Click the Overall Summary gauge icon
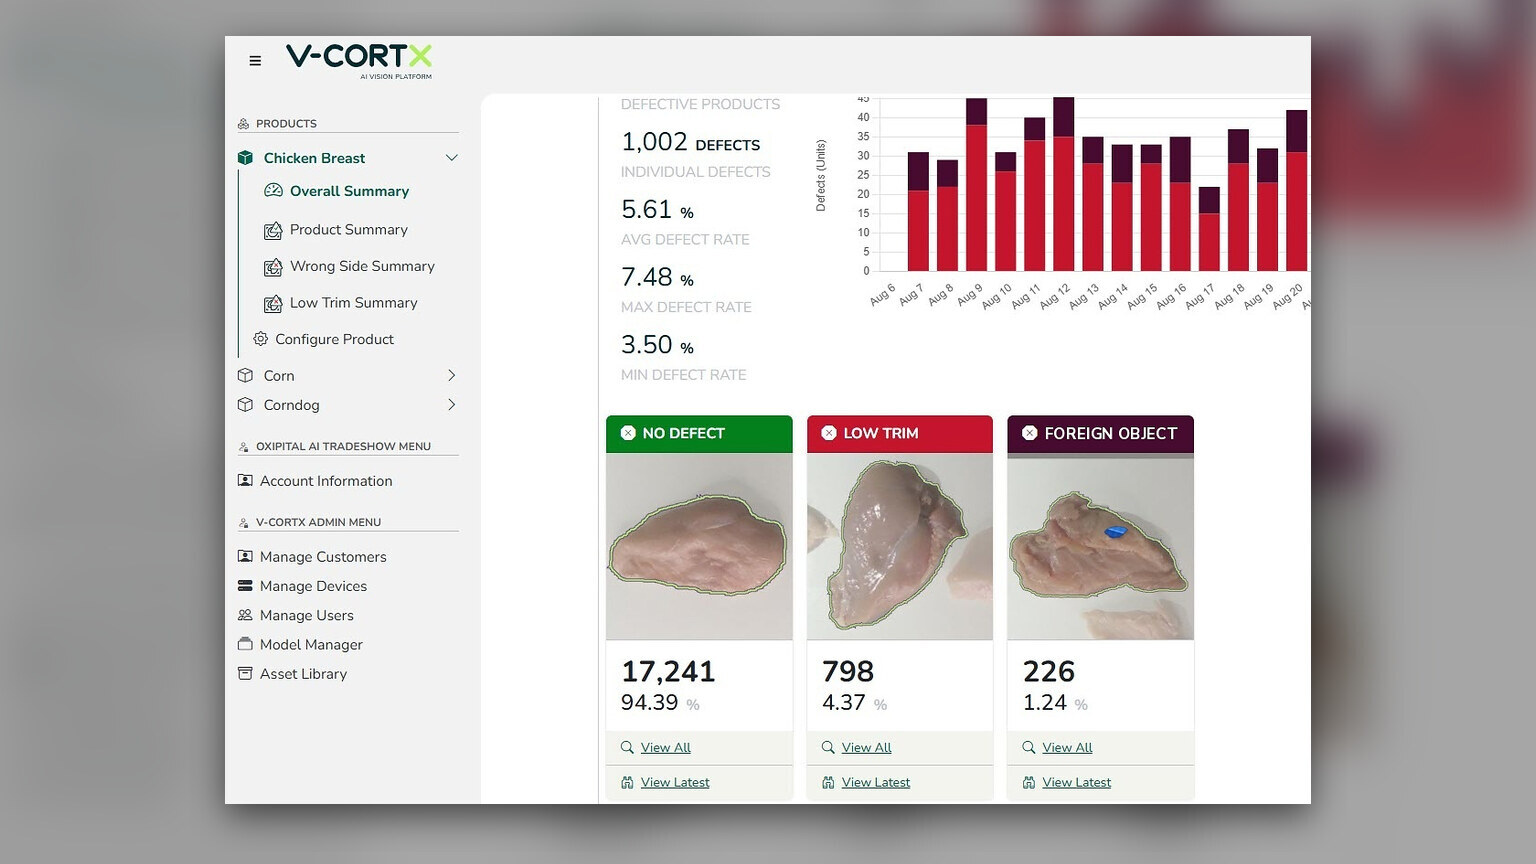 [273, 190]
